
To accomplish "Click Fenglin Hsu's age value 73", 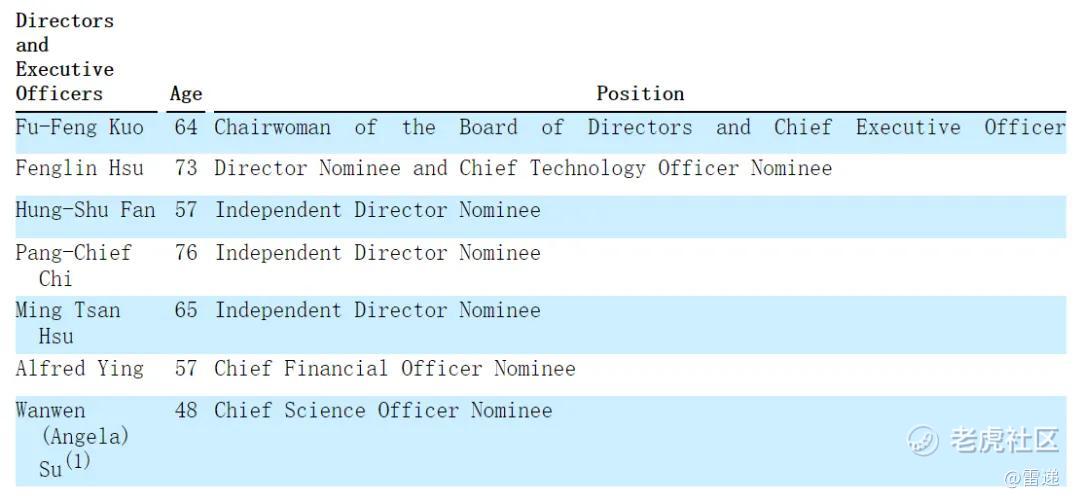I will [186, 168].
